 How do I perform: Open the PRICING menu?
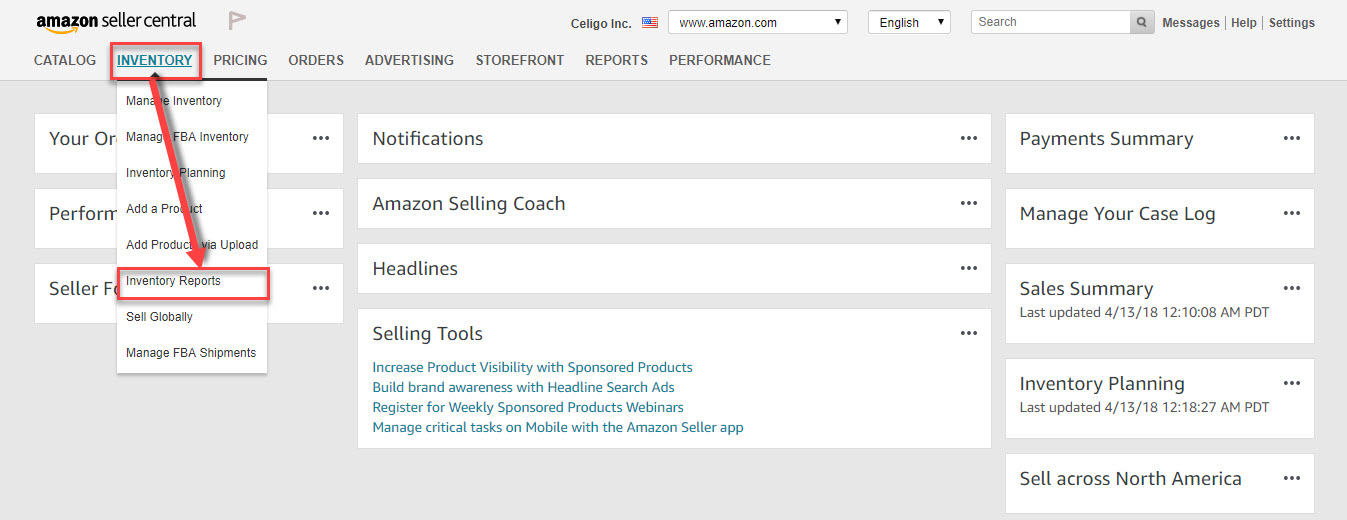(240, 60)
